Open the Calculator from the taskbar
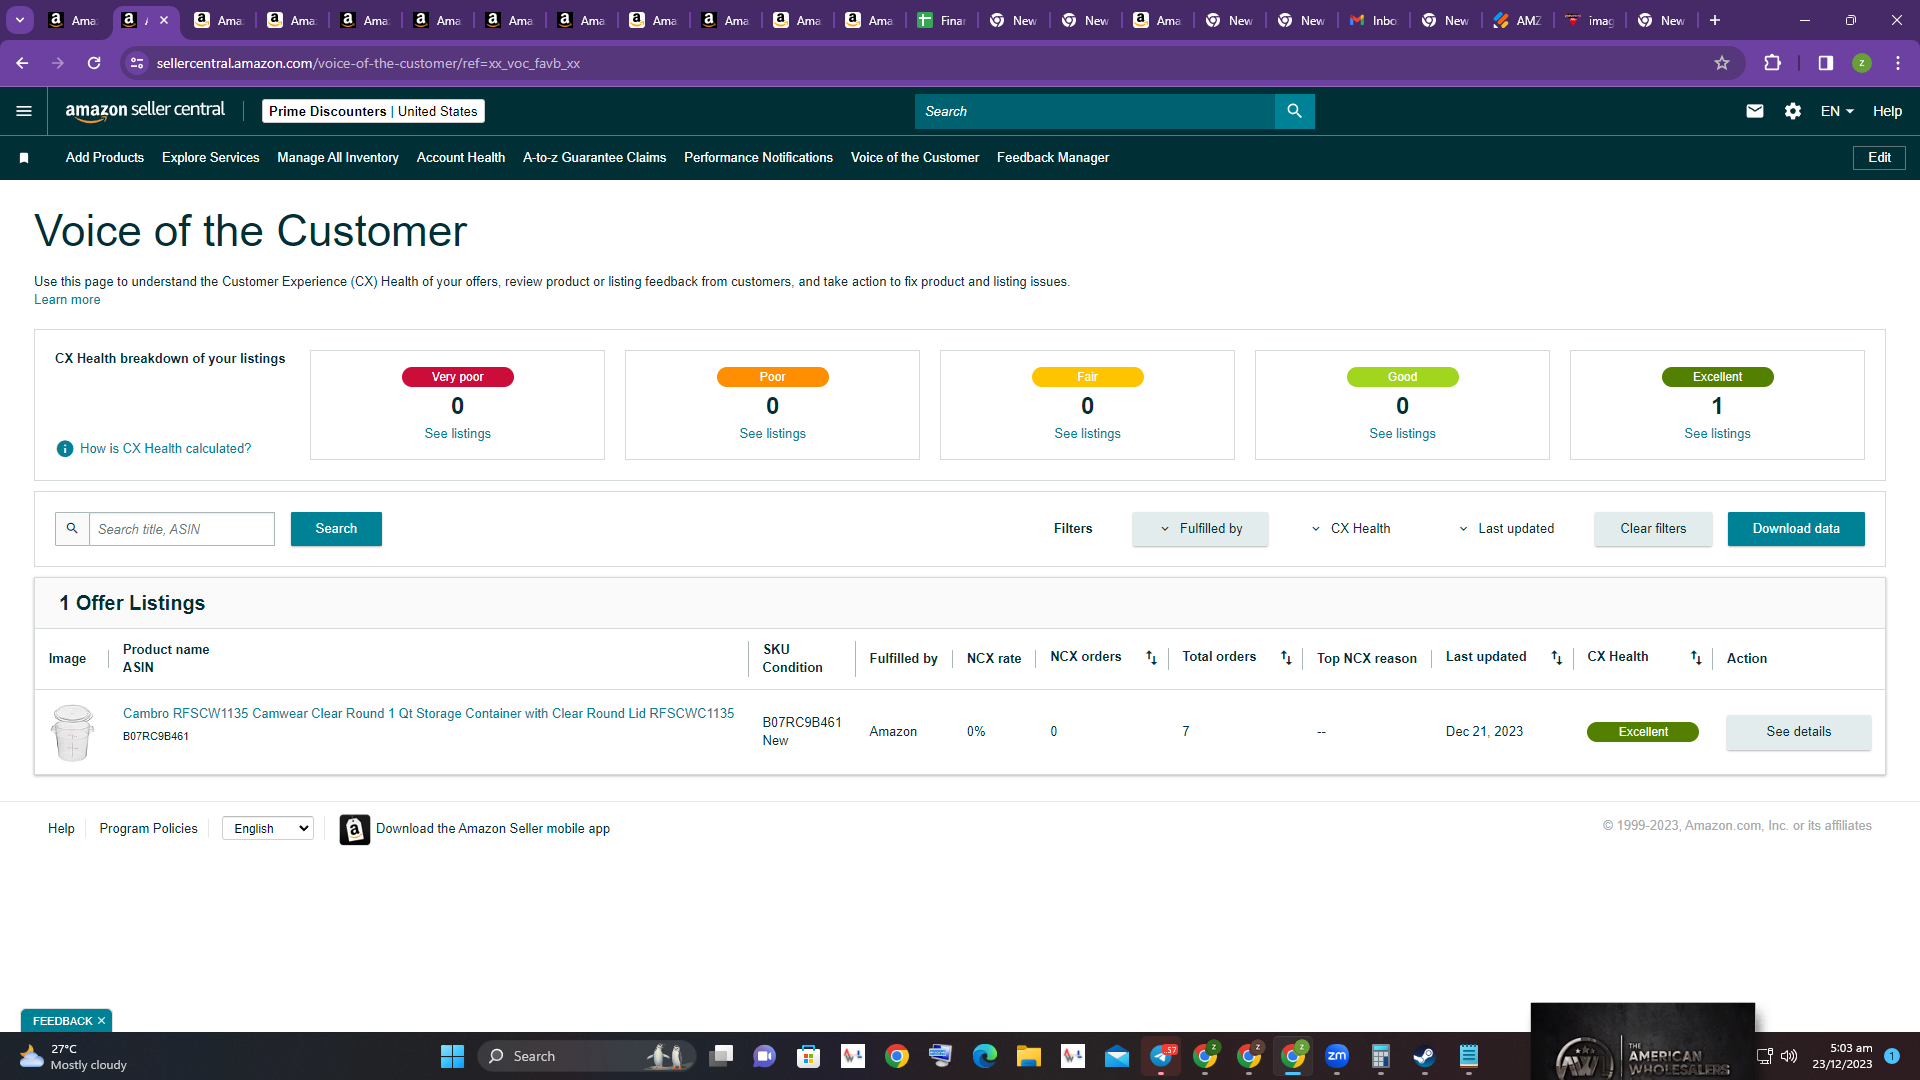Image resolution: width=1920 pixels, height=1080 pixels. coord(1381,1056)
